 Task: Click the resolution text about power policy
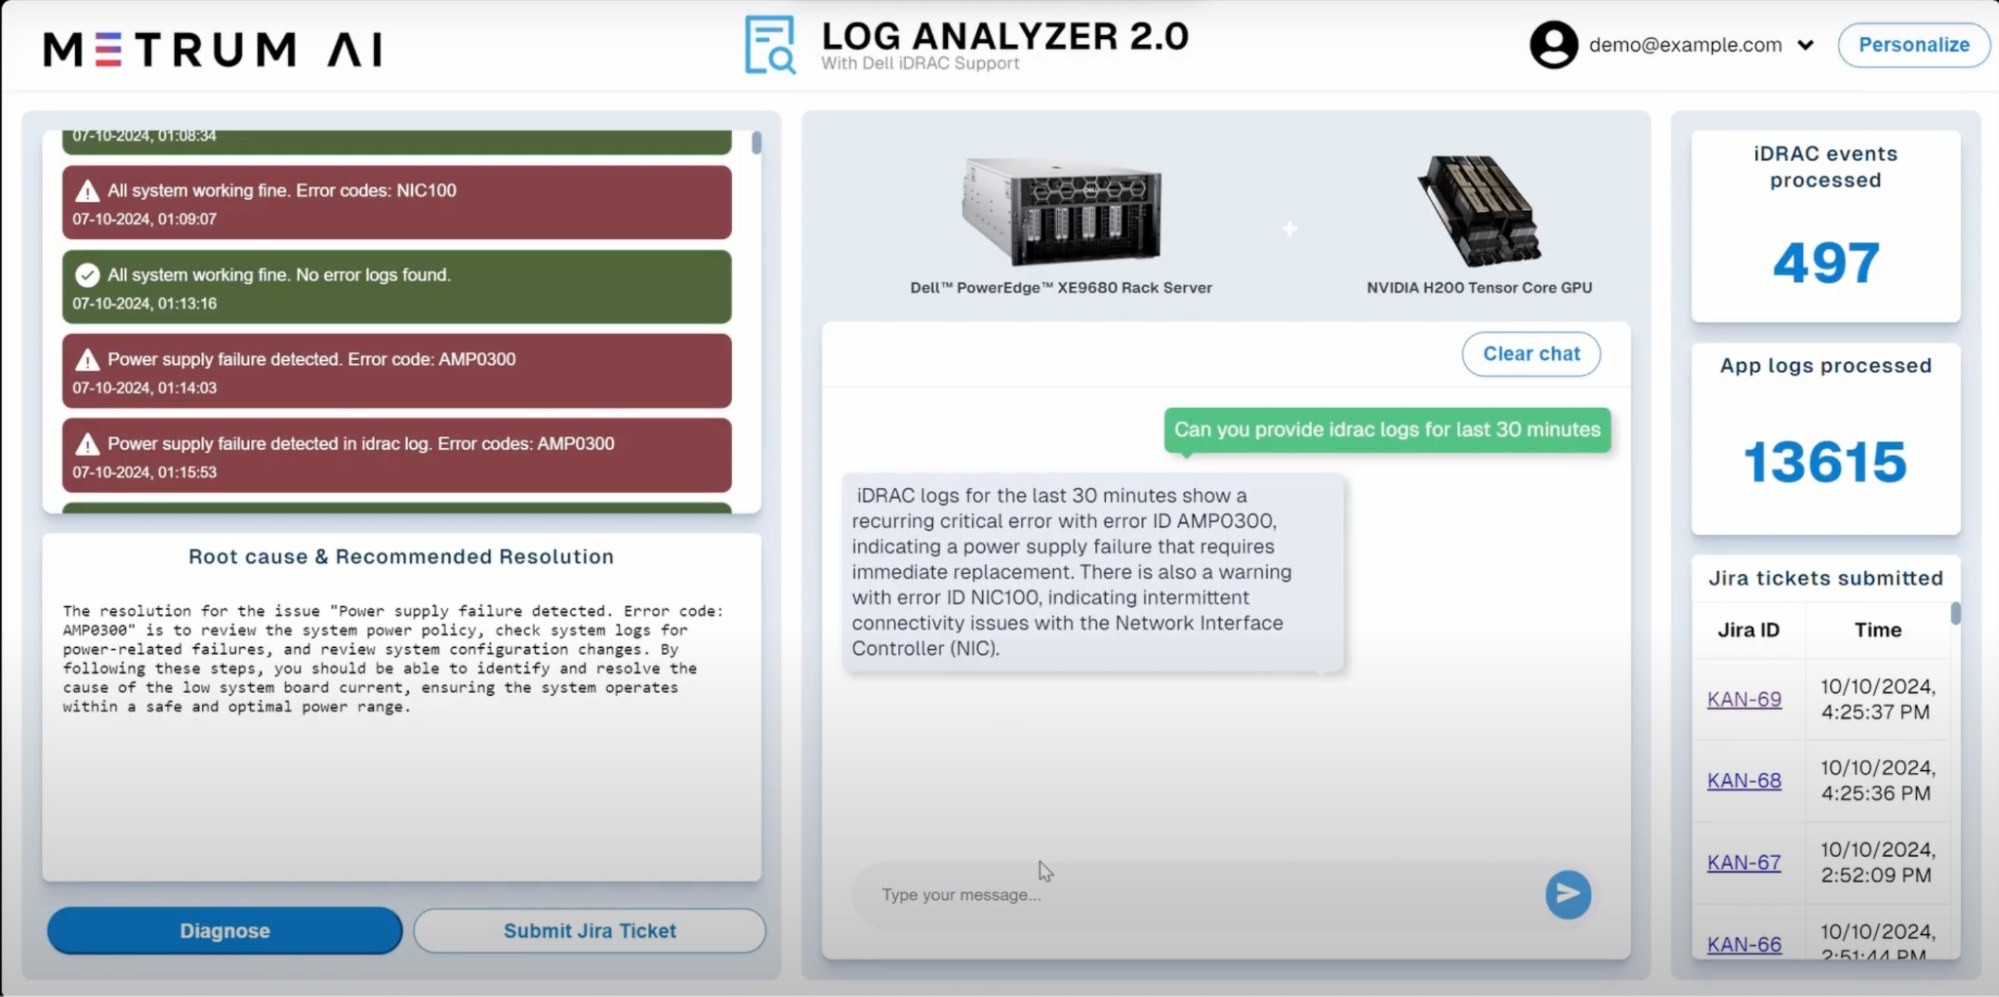[393, 659]
